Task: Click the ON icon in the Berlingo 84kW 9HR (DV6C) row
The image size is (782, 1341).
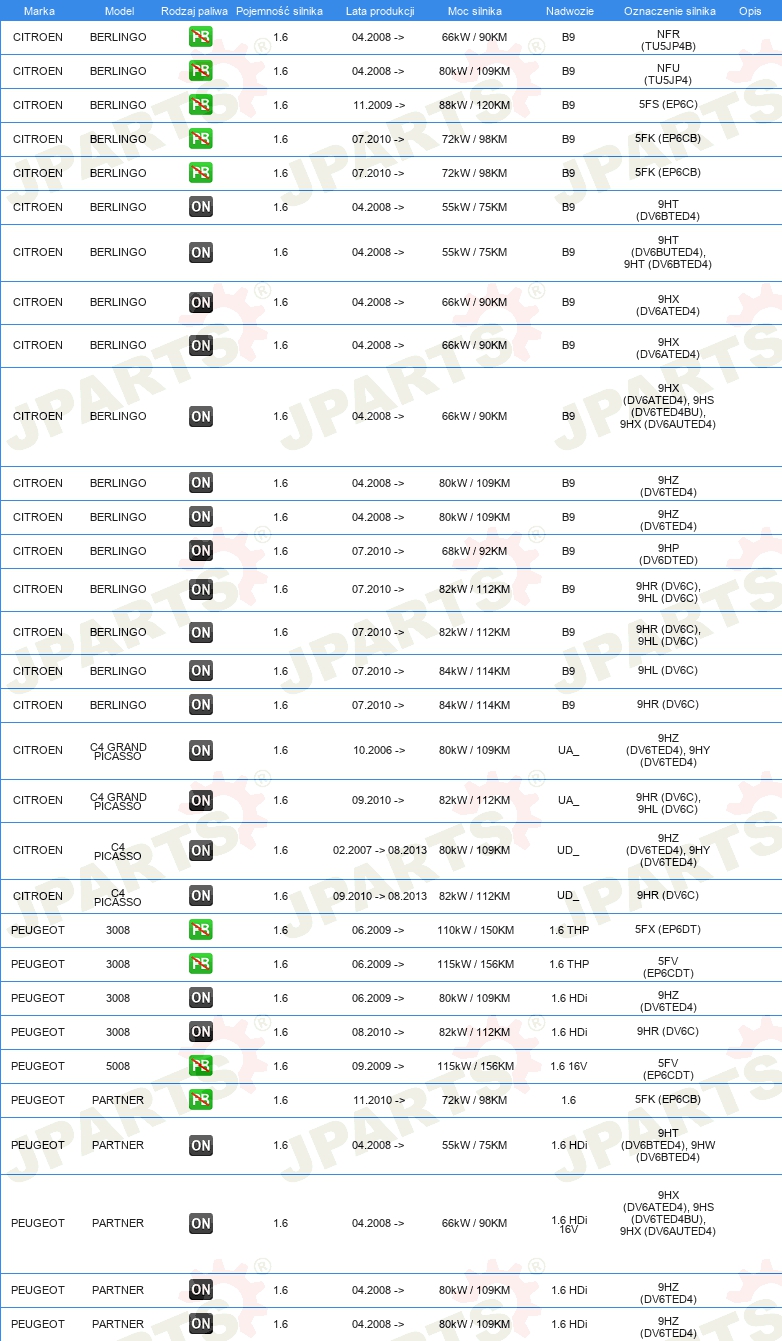Action: point(200,705)
